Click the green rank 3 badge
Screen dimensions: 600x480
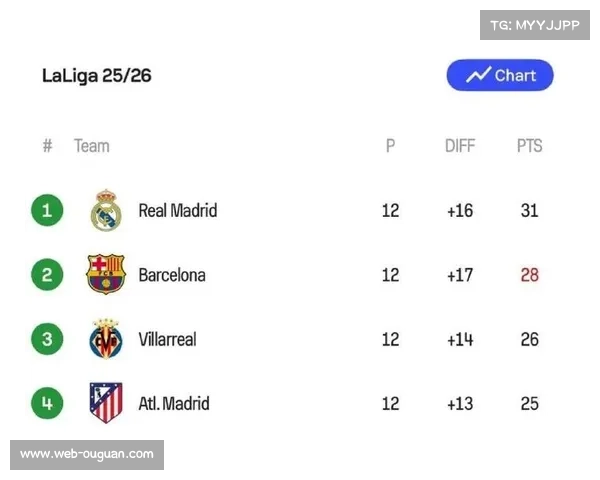pos(46,339)
